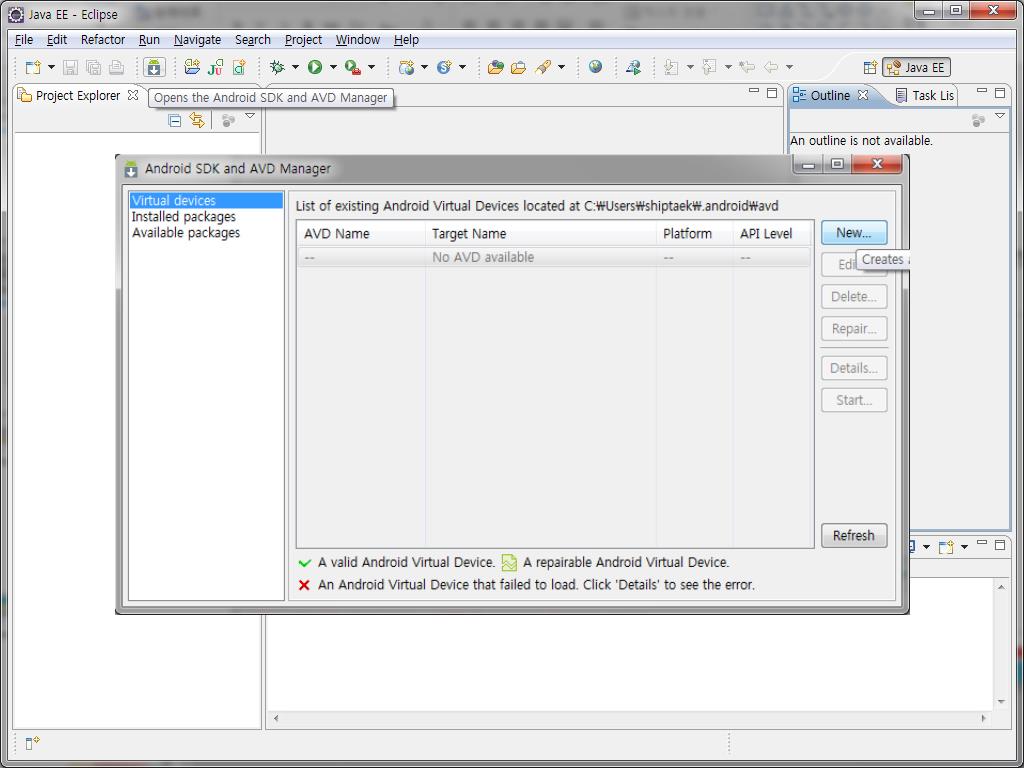The image size is (1024, 768).
Task: Start the Debug bug icon
Action: click(277, 67)
